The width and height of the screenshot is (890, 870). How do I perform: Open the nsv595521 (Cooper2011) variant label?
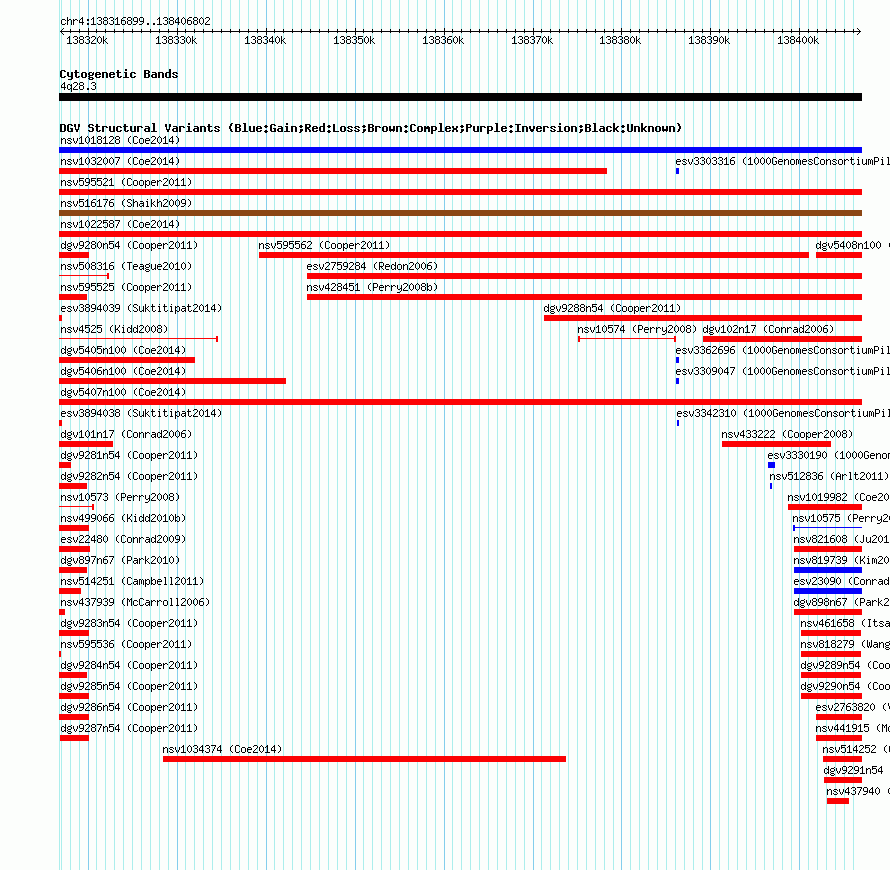[126, 182]
